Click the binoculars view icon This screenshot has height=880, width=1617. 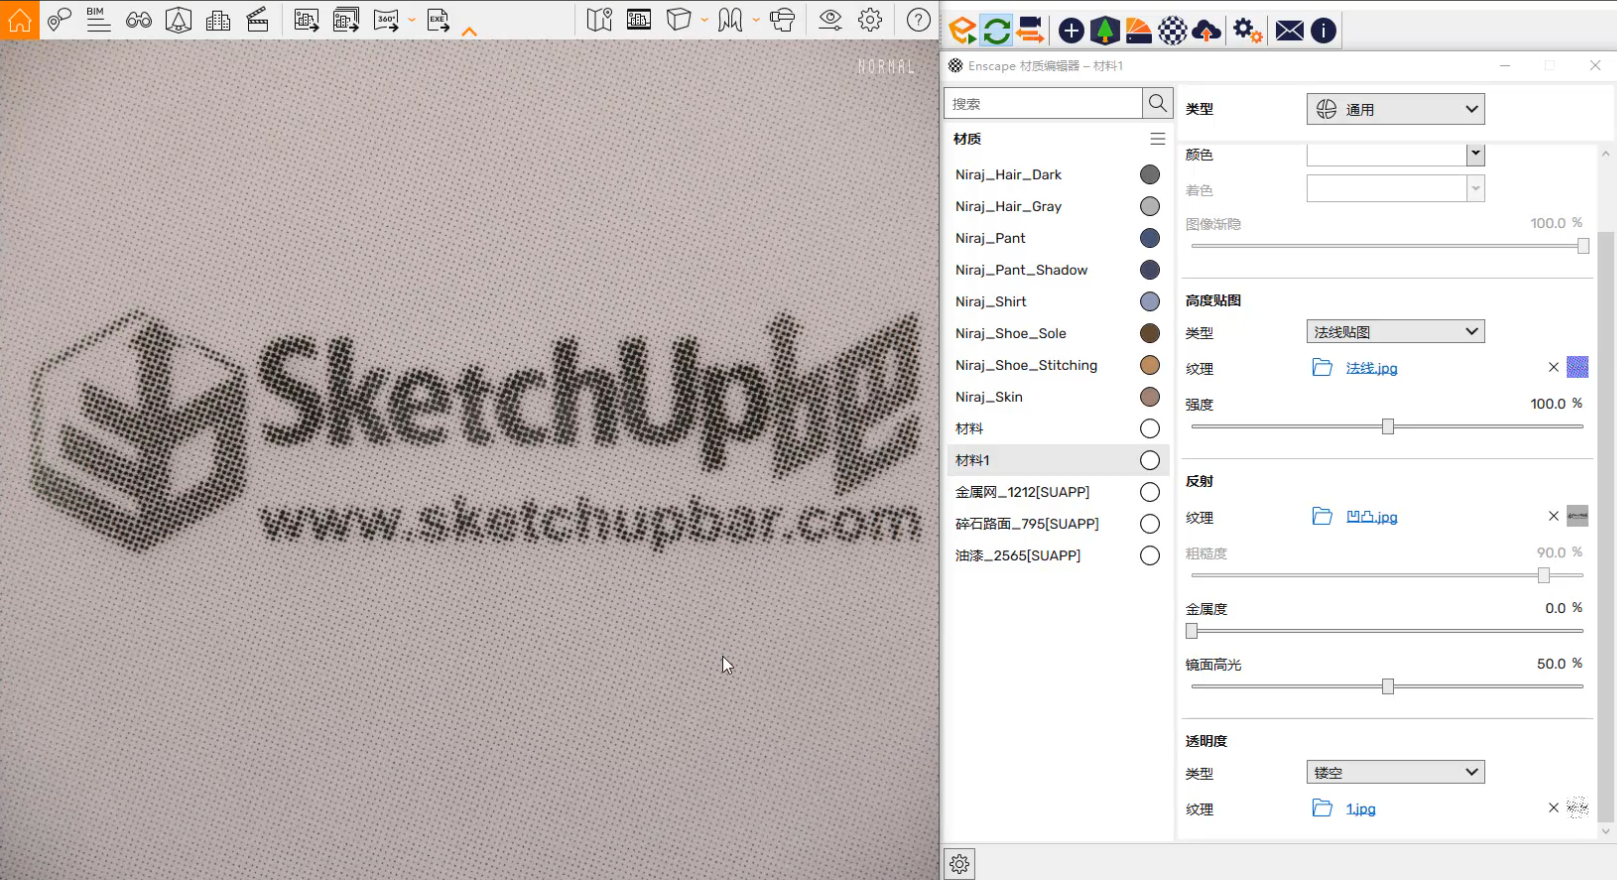(x=139, y=20)
